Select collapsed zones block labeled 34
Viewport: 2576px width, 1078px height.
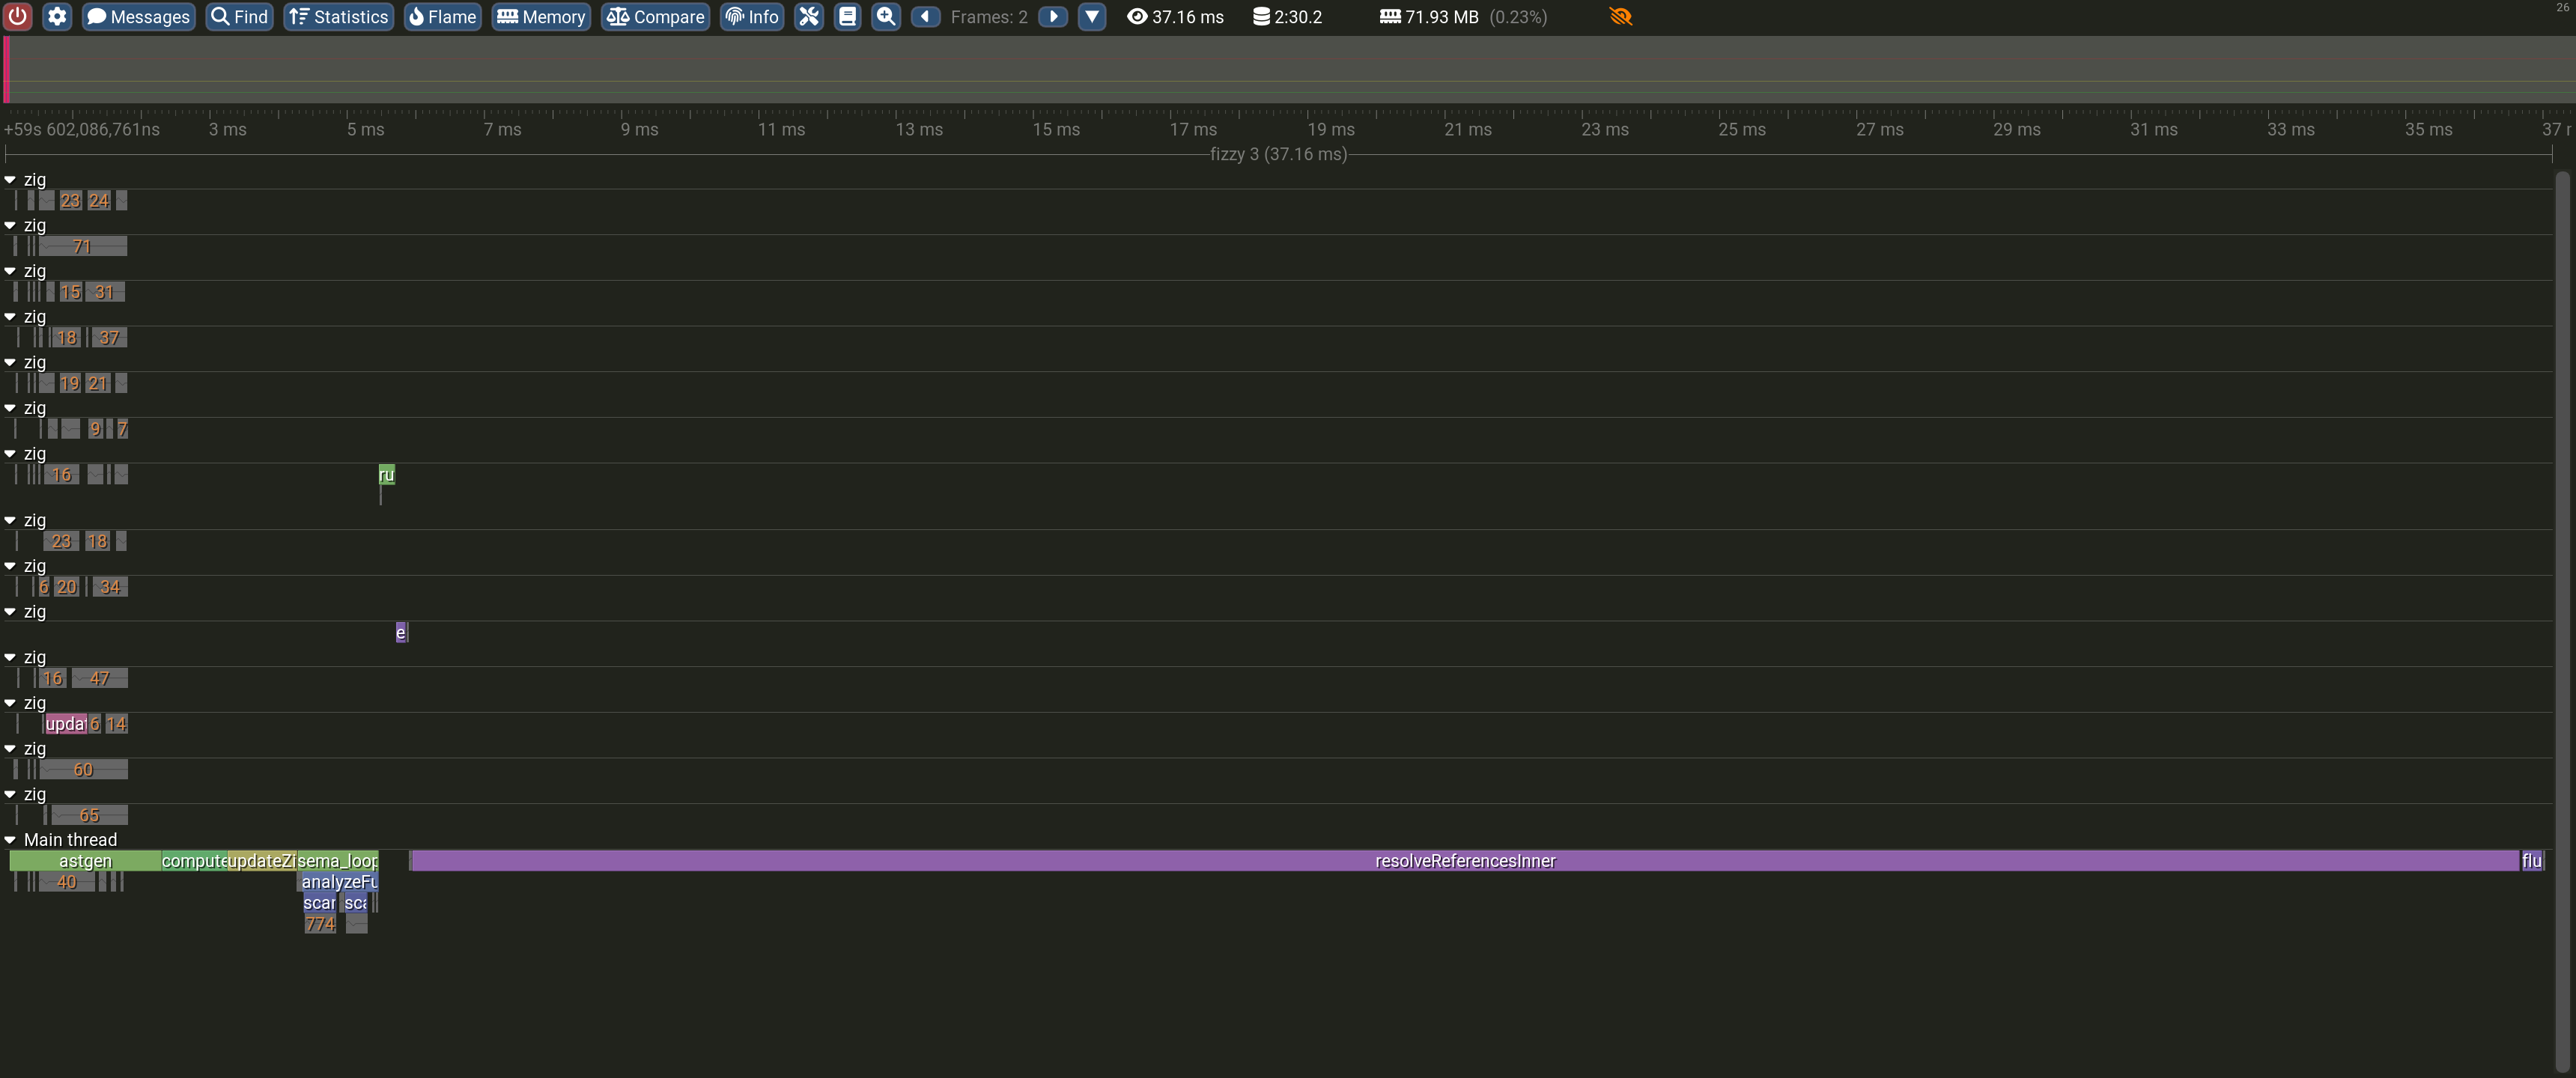110,587
